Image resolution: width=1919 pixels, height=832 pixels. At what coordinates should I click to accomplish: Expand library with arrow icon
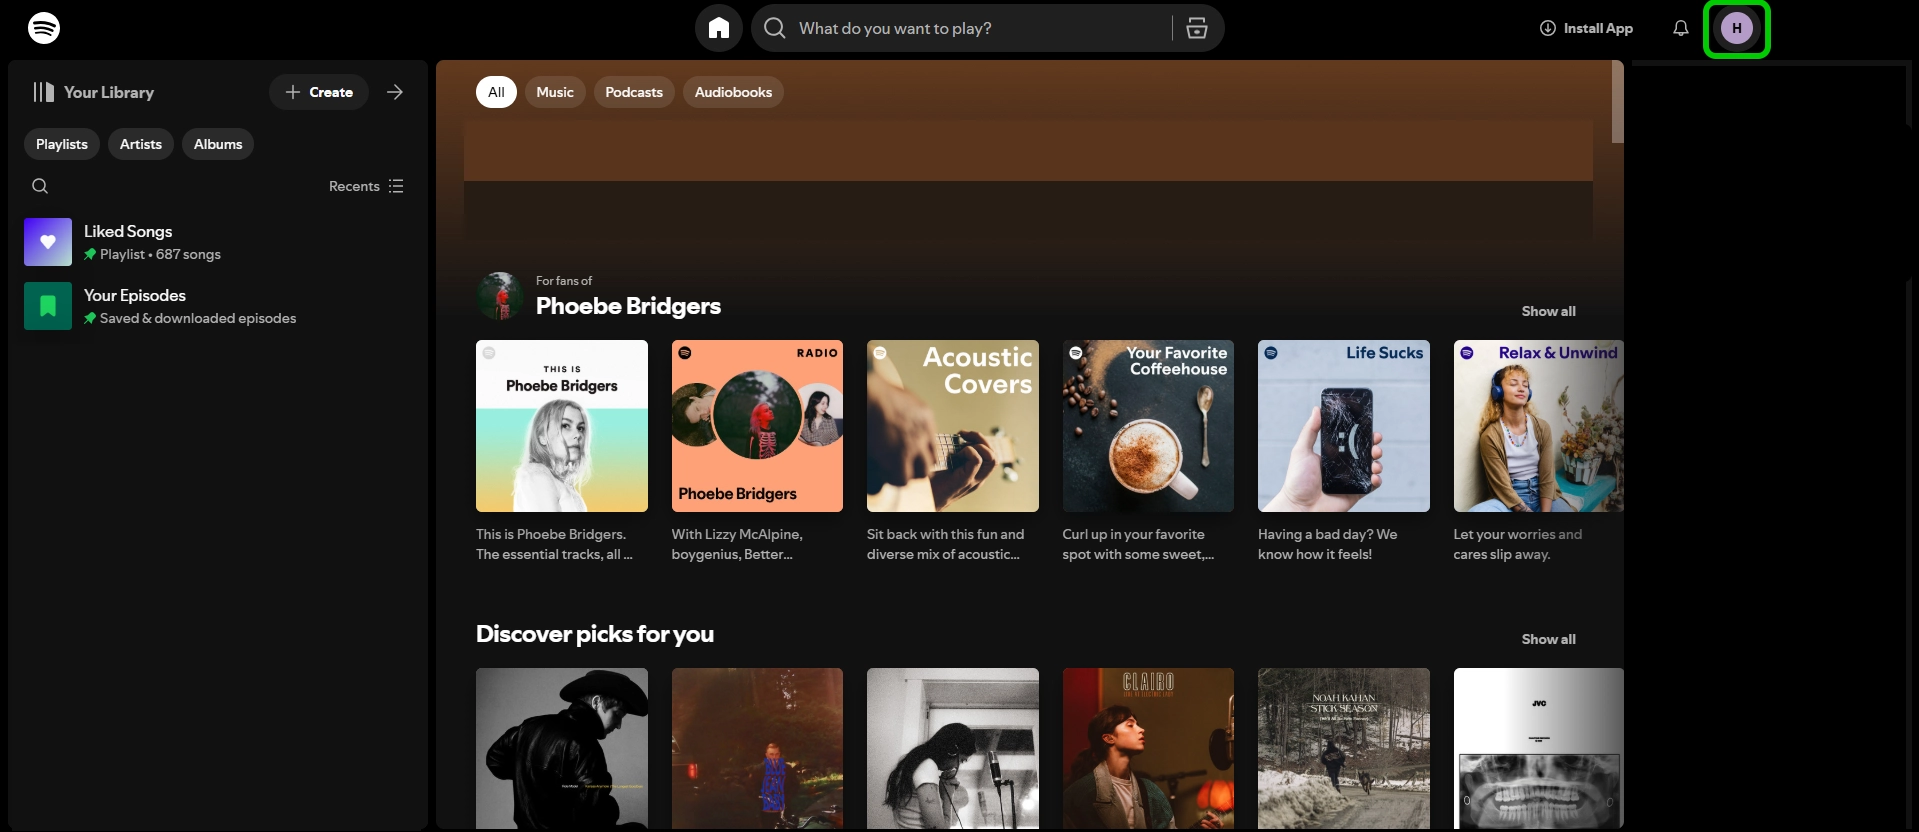pos(395,92)
